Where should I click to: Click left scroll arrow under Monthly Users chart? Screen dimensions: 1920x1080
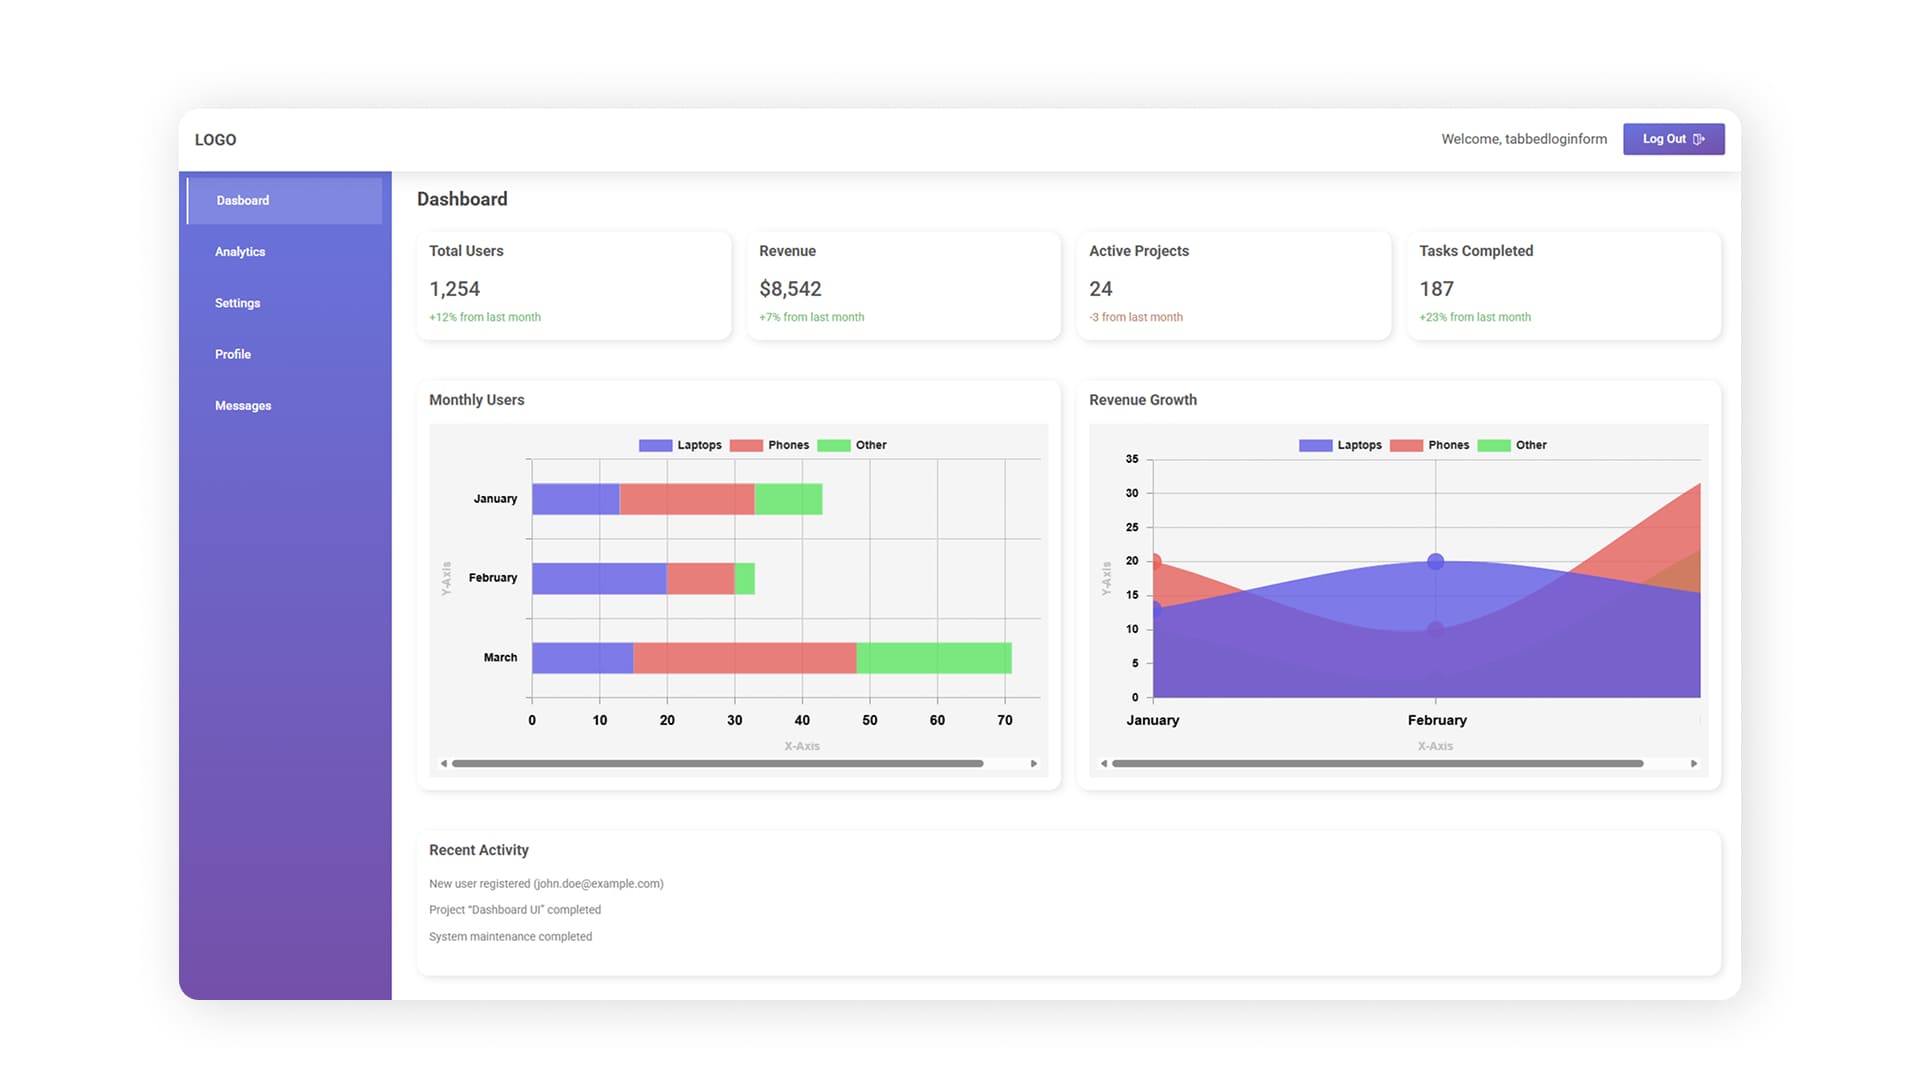pyautogui.click(x=444, y=764)
